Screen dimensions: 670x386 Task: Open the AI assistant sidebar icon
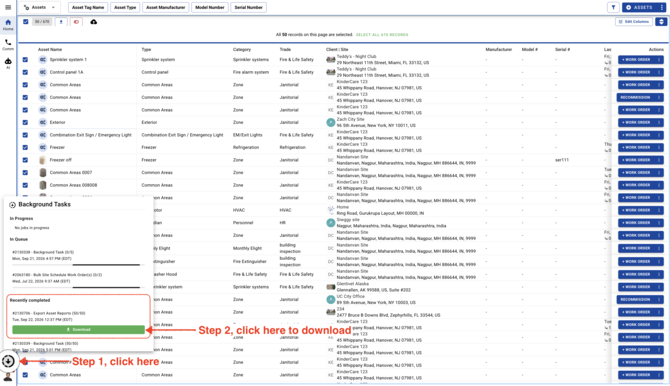click(8, 63)
